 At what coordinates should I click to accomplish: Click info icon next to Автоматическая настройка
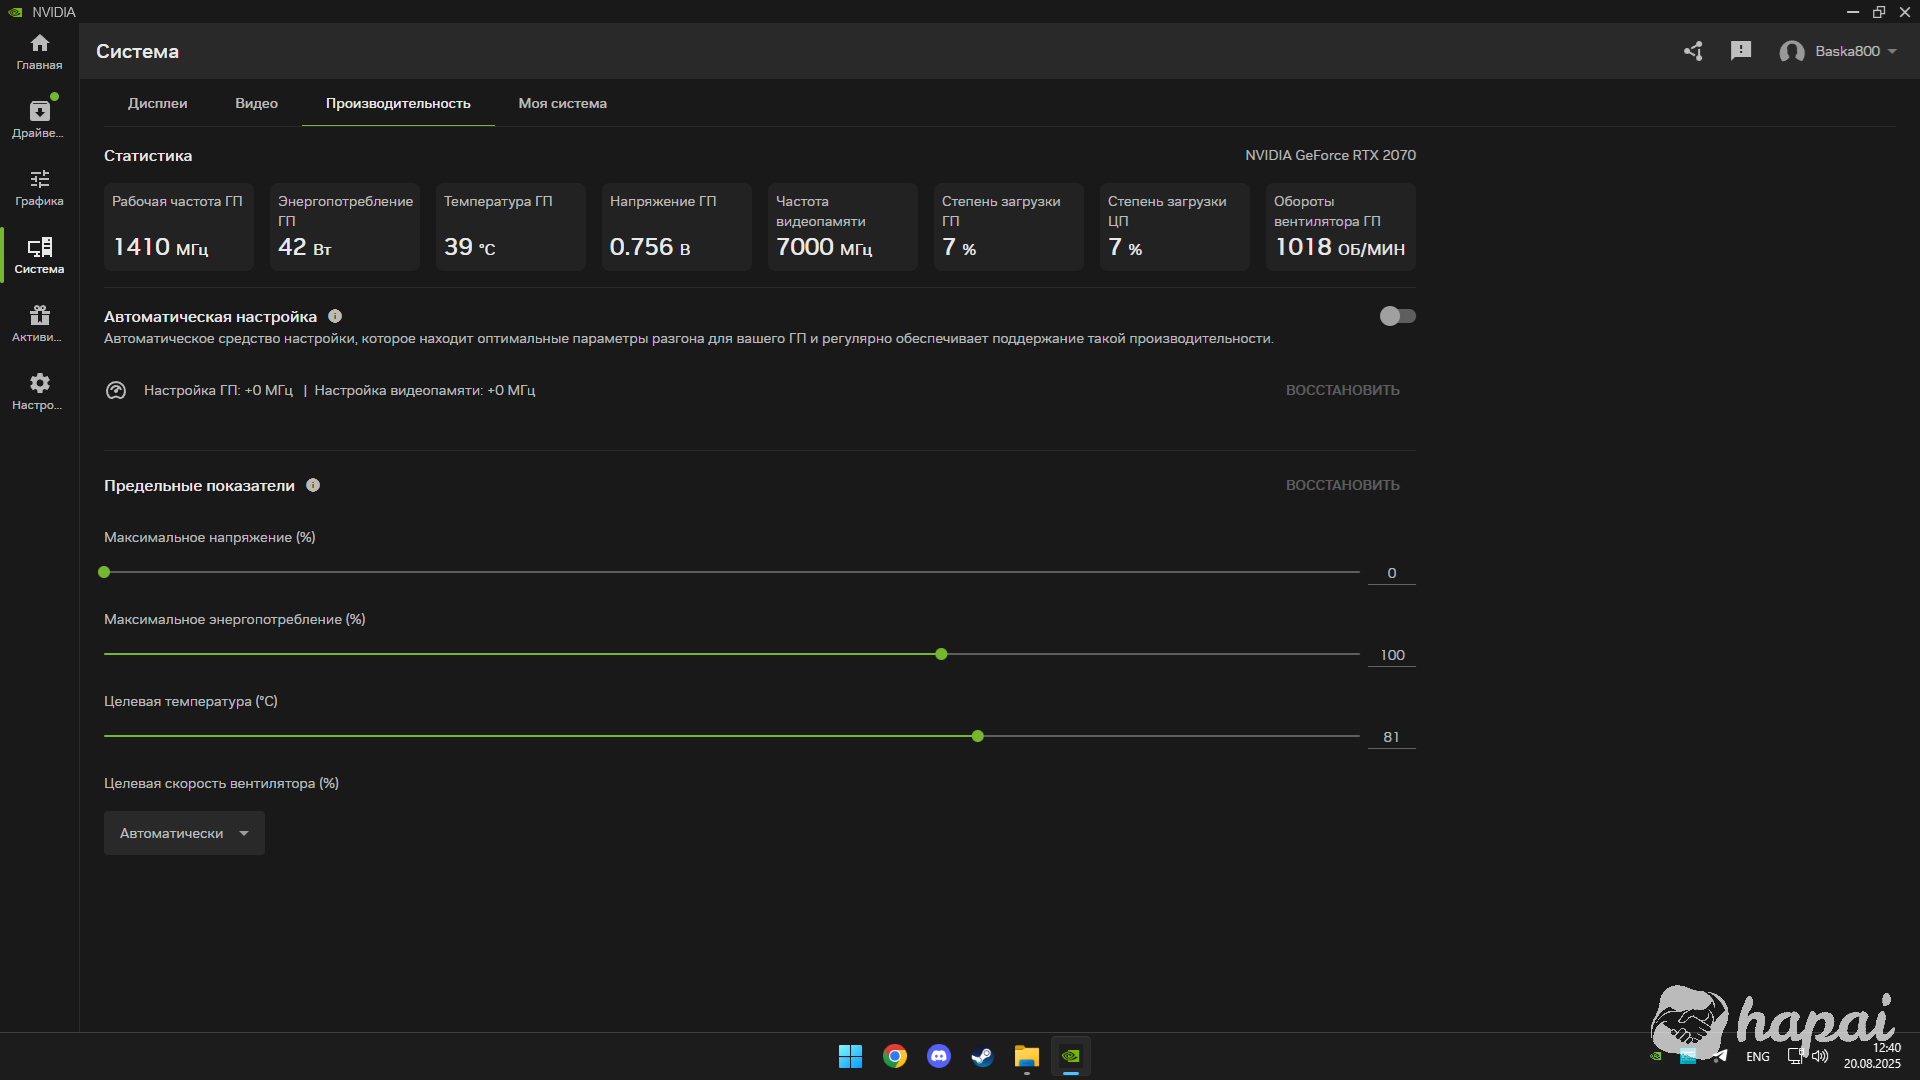tap(335, 316)
